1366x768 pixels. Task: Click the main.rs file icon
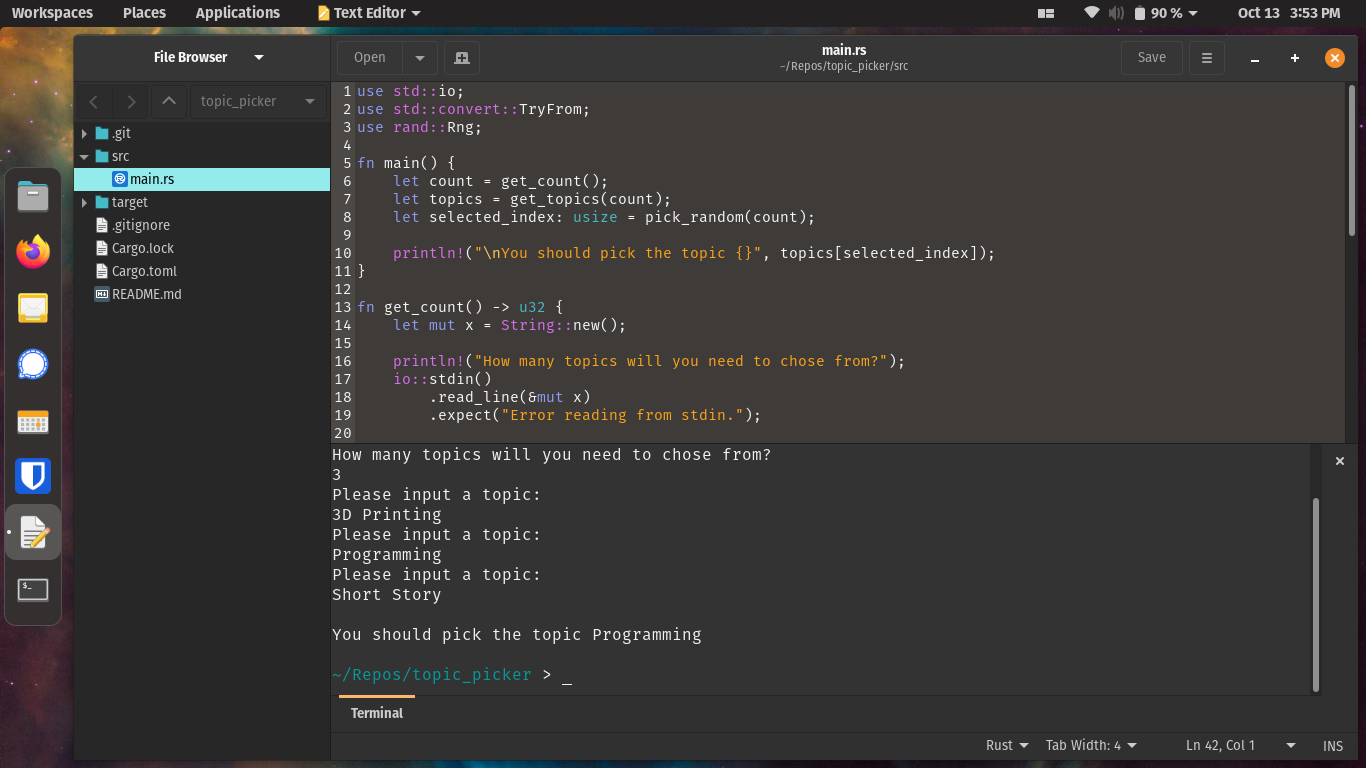pyautogui.click(x=120, y=179)
